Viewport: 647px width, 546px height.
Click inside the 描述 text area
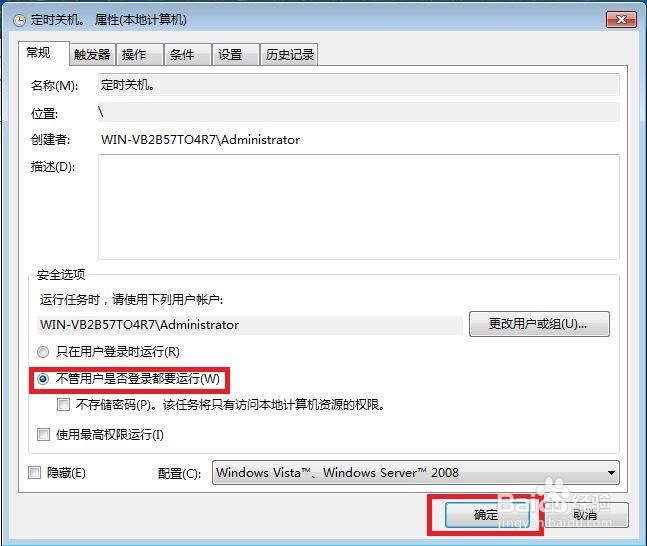[359, 207]
